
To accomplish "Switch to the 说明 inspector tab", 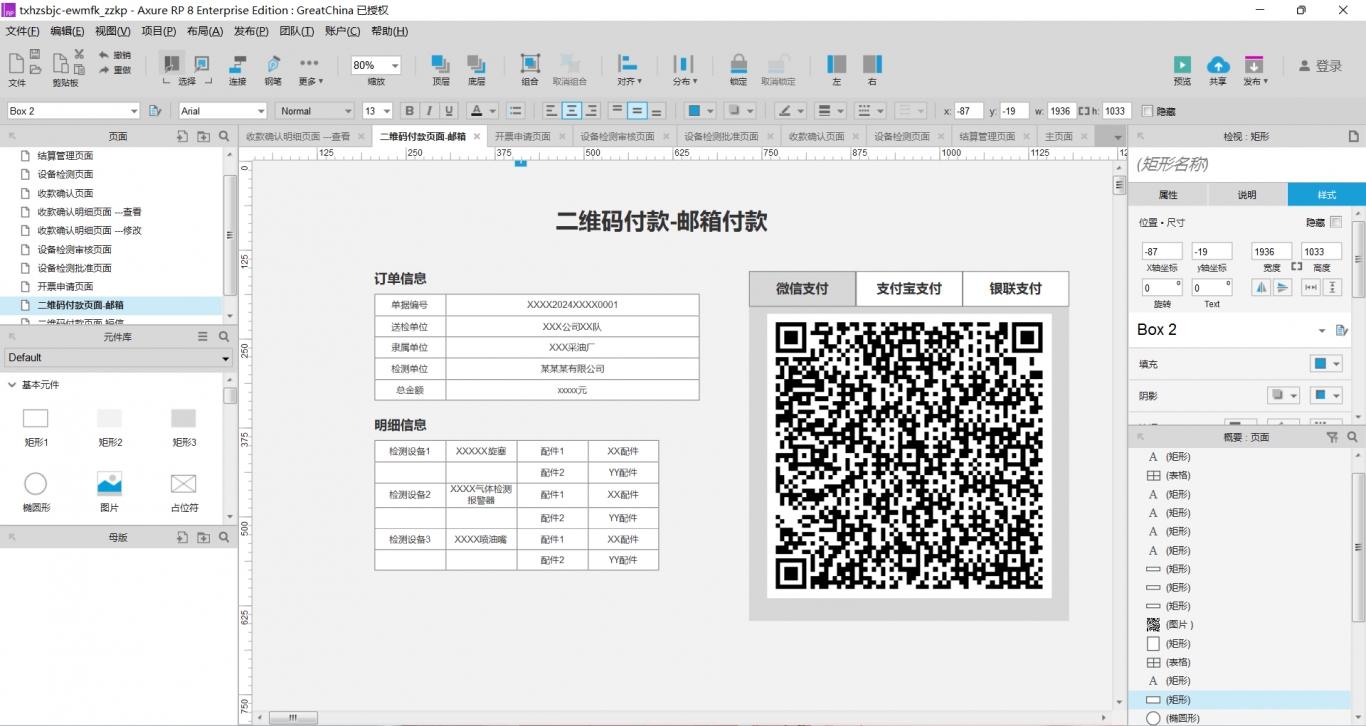I will click(1247, 195).
